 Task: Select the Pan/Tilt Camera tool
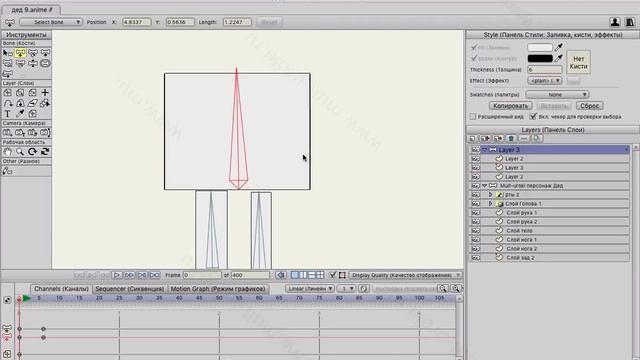45,133
